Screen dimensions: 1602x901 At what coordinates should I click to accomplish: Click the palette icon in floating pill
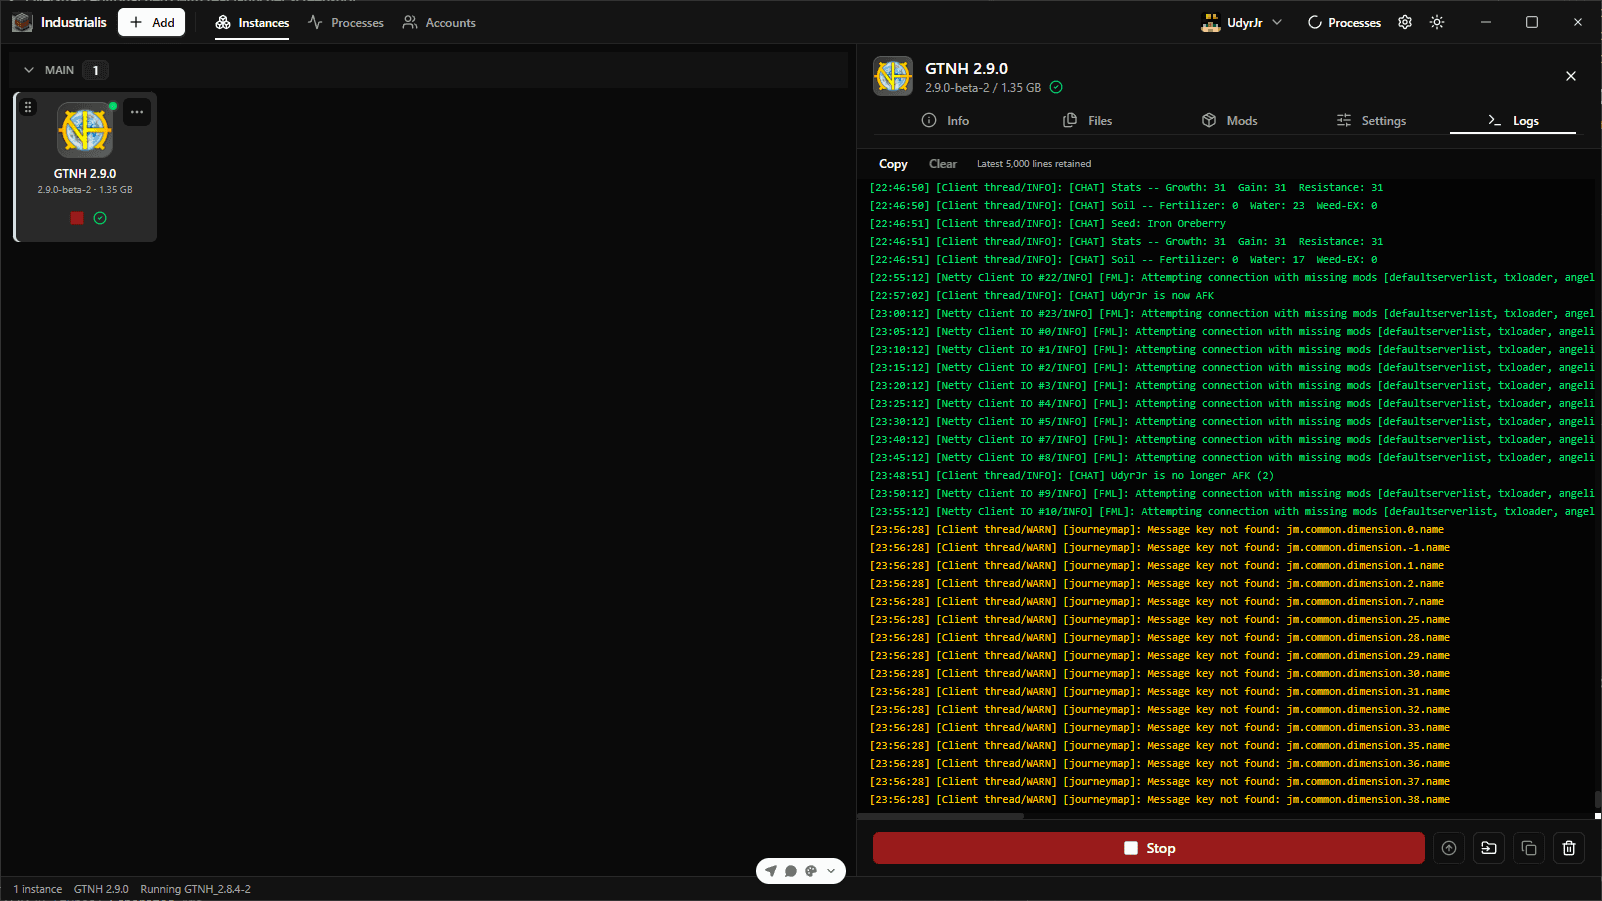pos(811,871)
